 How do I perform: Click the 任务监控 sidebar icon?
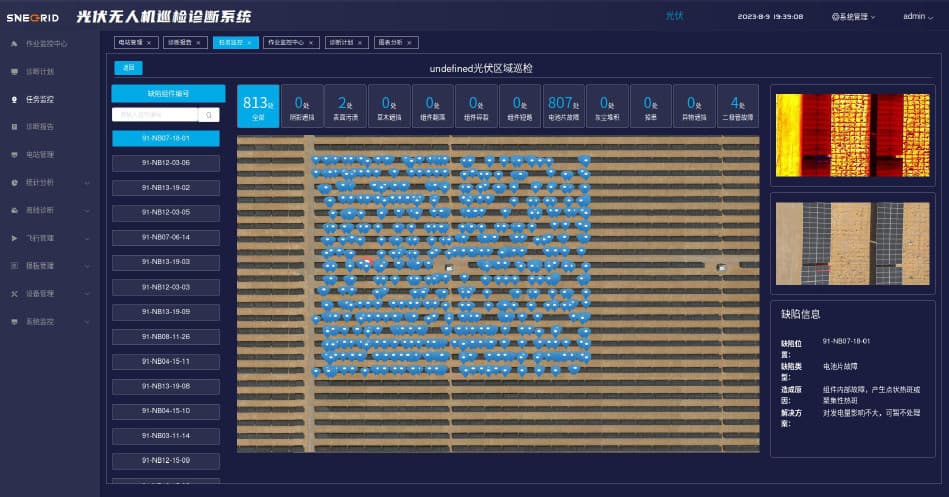[x=14, y=100]
